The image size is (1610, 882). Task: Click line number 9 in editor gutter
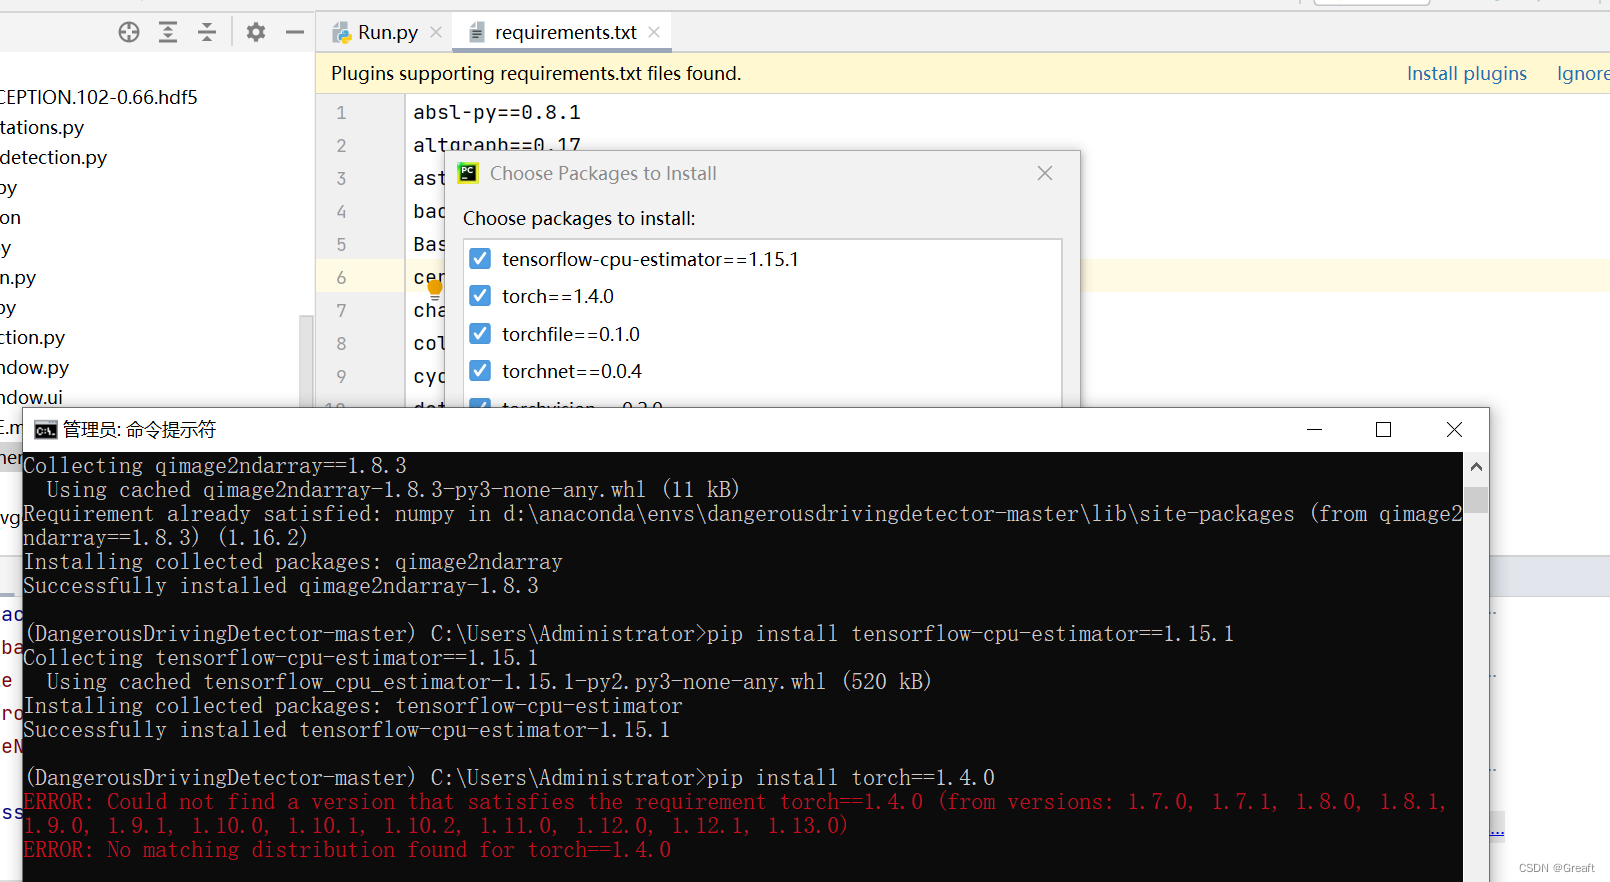341,376
